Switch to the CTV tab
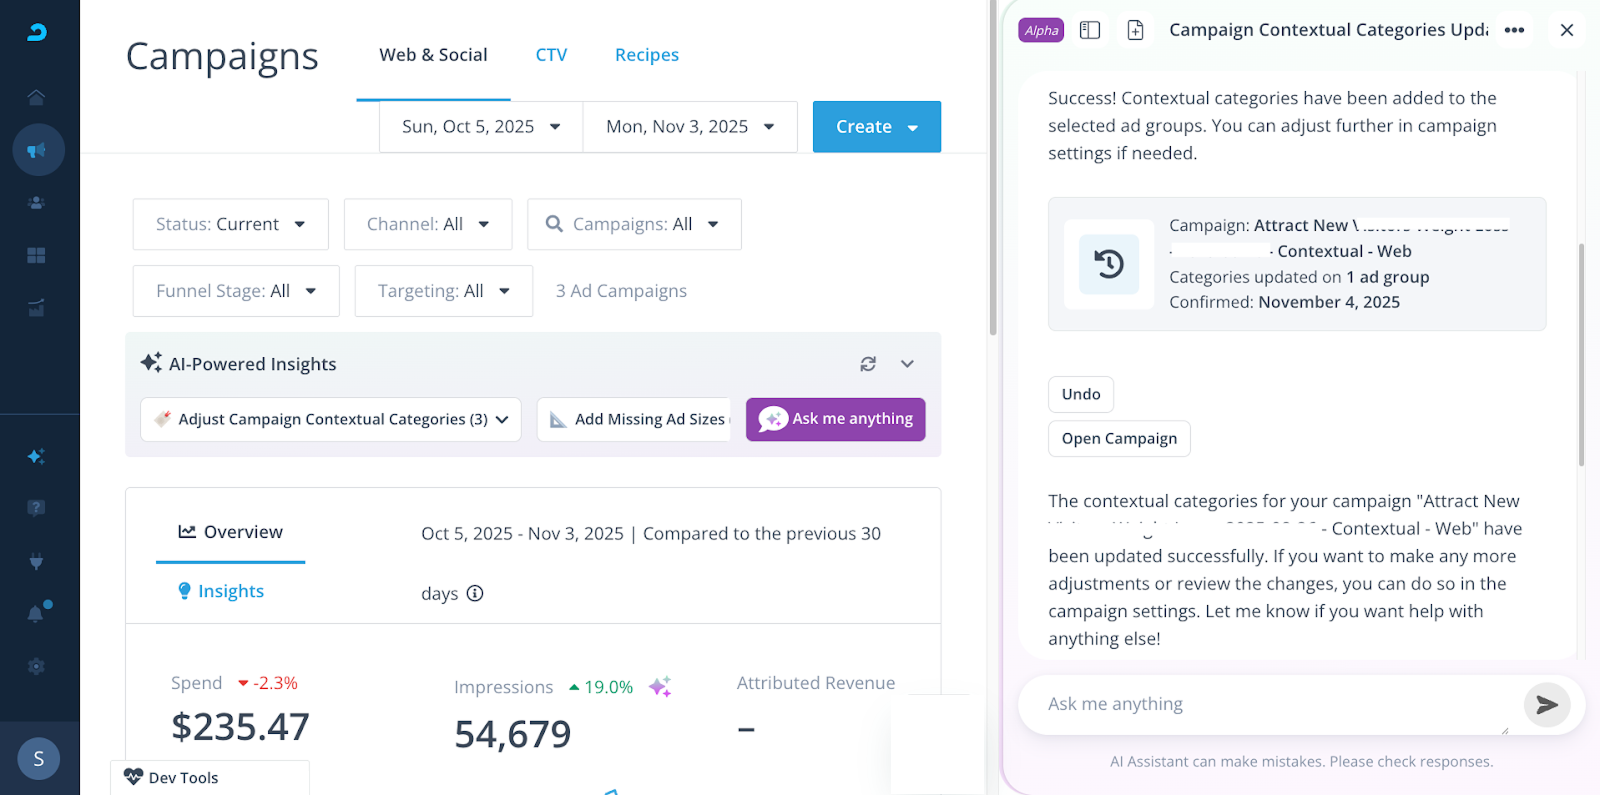The width and height of the screenshot is (1600, 795). tap(551, 55)
